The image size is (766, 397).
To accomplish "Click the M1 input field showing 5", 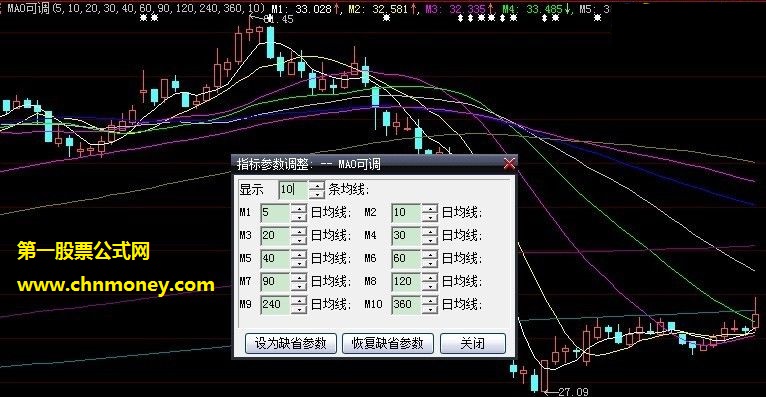I will [276, 213].
